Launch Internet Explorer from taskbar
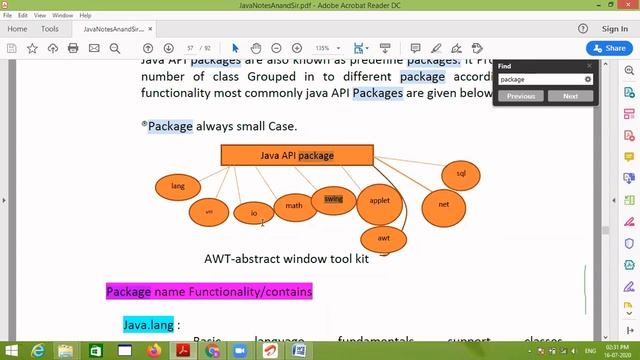Viewport: 640px width, 360px height. 38,351
